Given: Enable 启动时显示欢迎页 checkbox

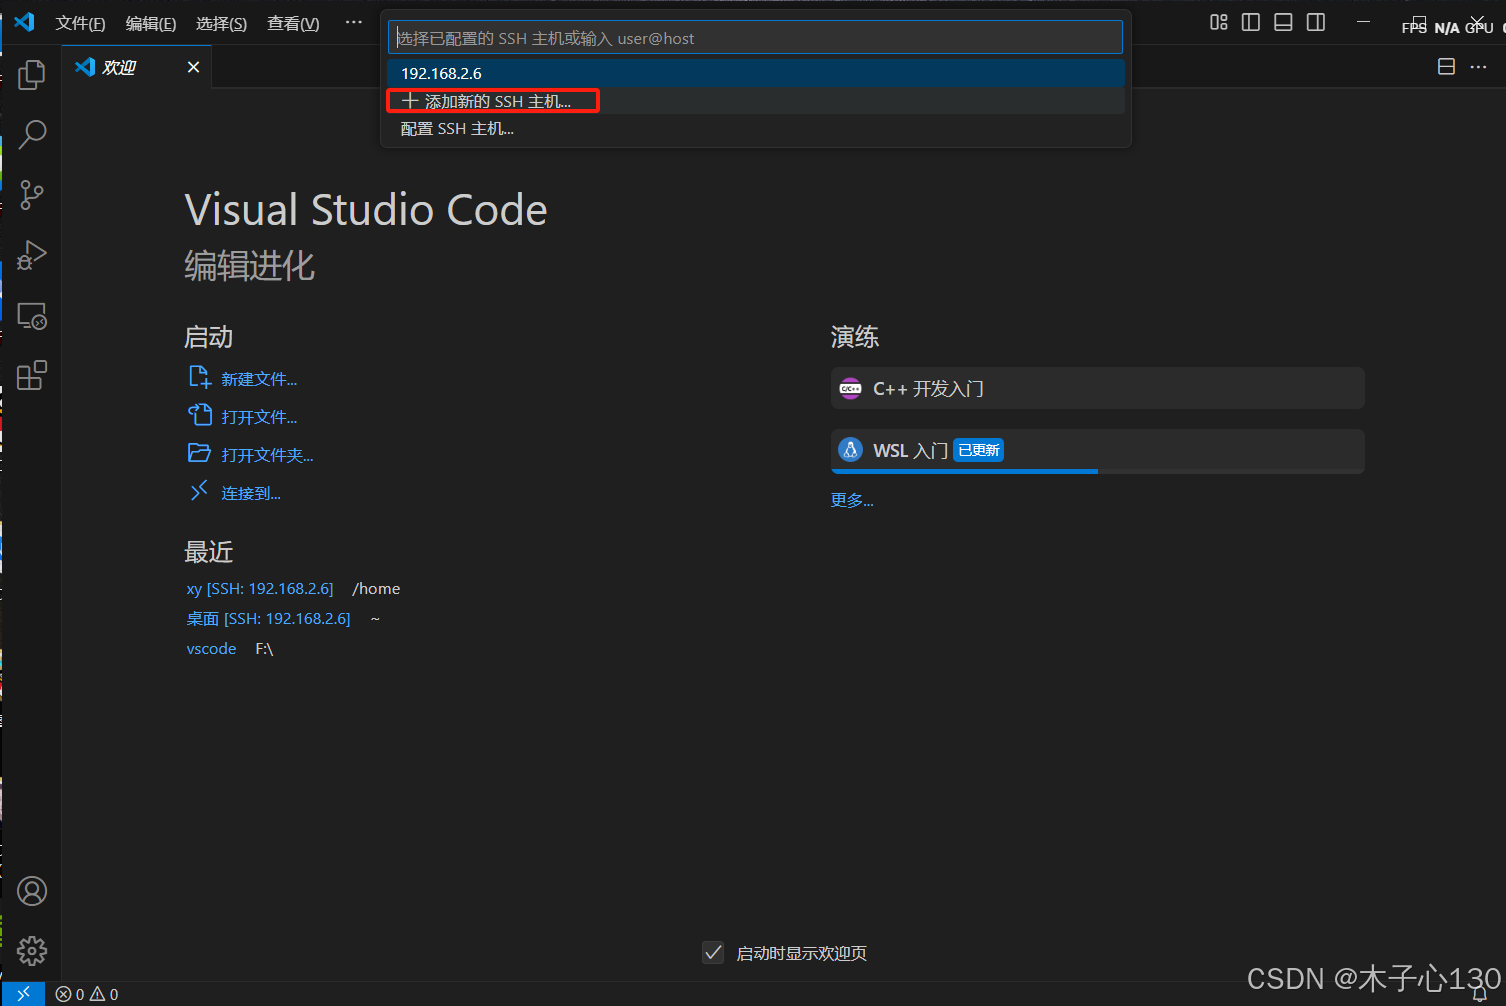Looking at the screenshot, I should (x=713, y=952).
